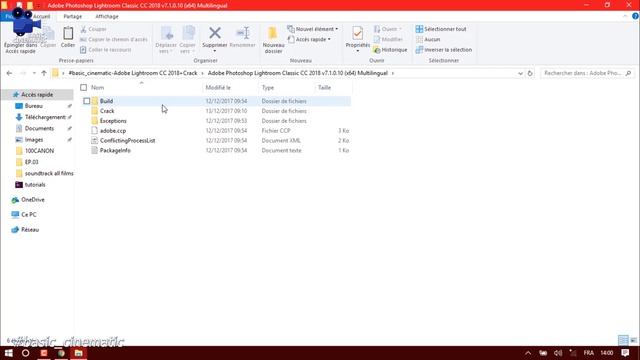640x360 pixels.
Task: Switch to details view layout icon
Action: tap(623, 340)
